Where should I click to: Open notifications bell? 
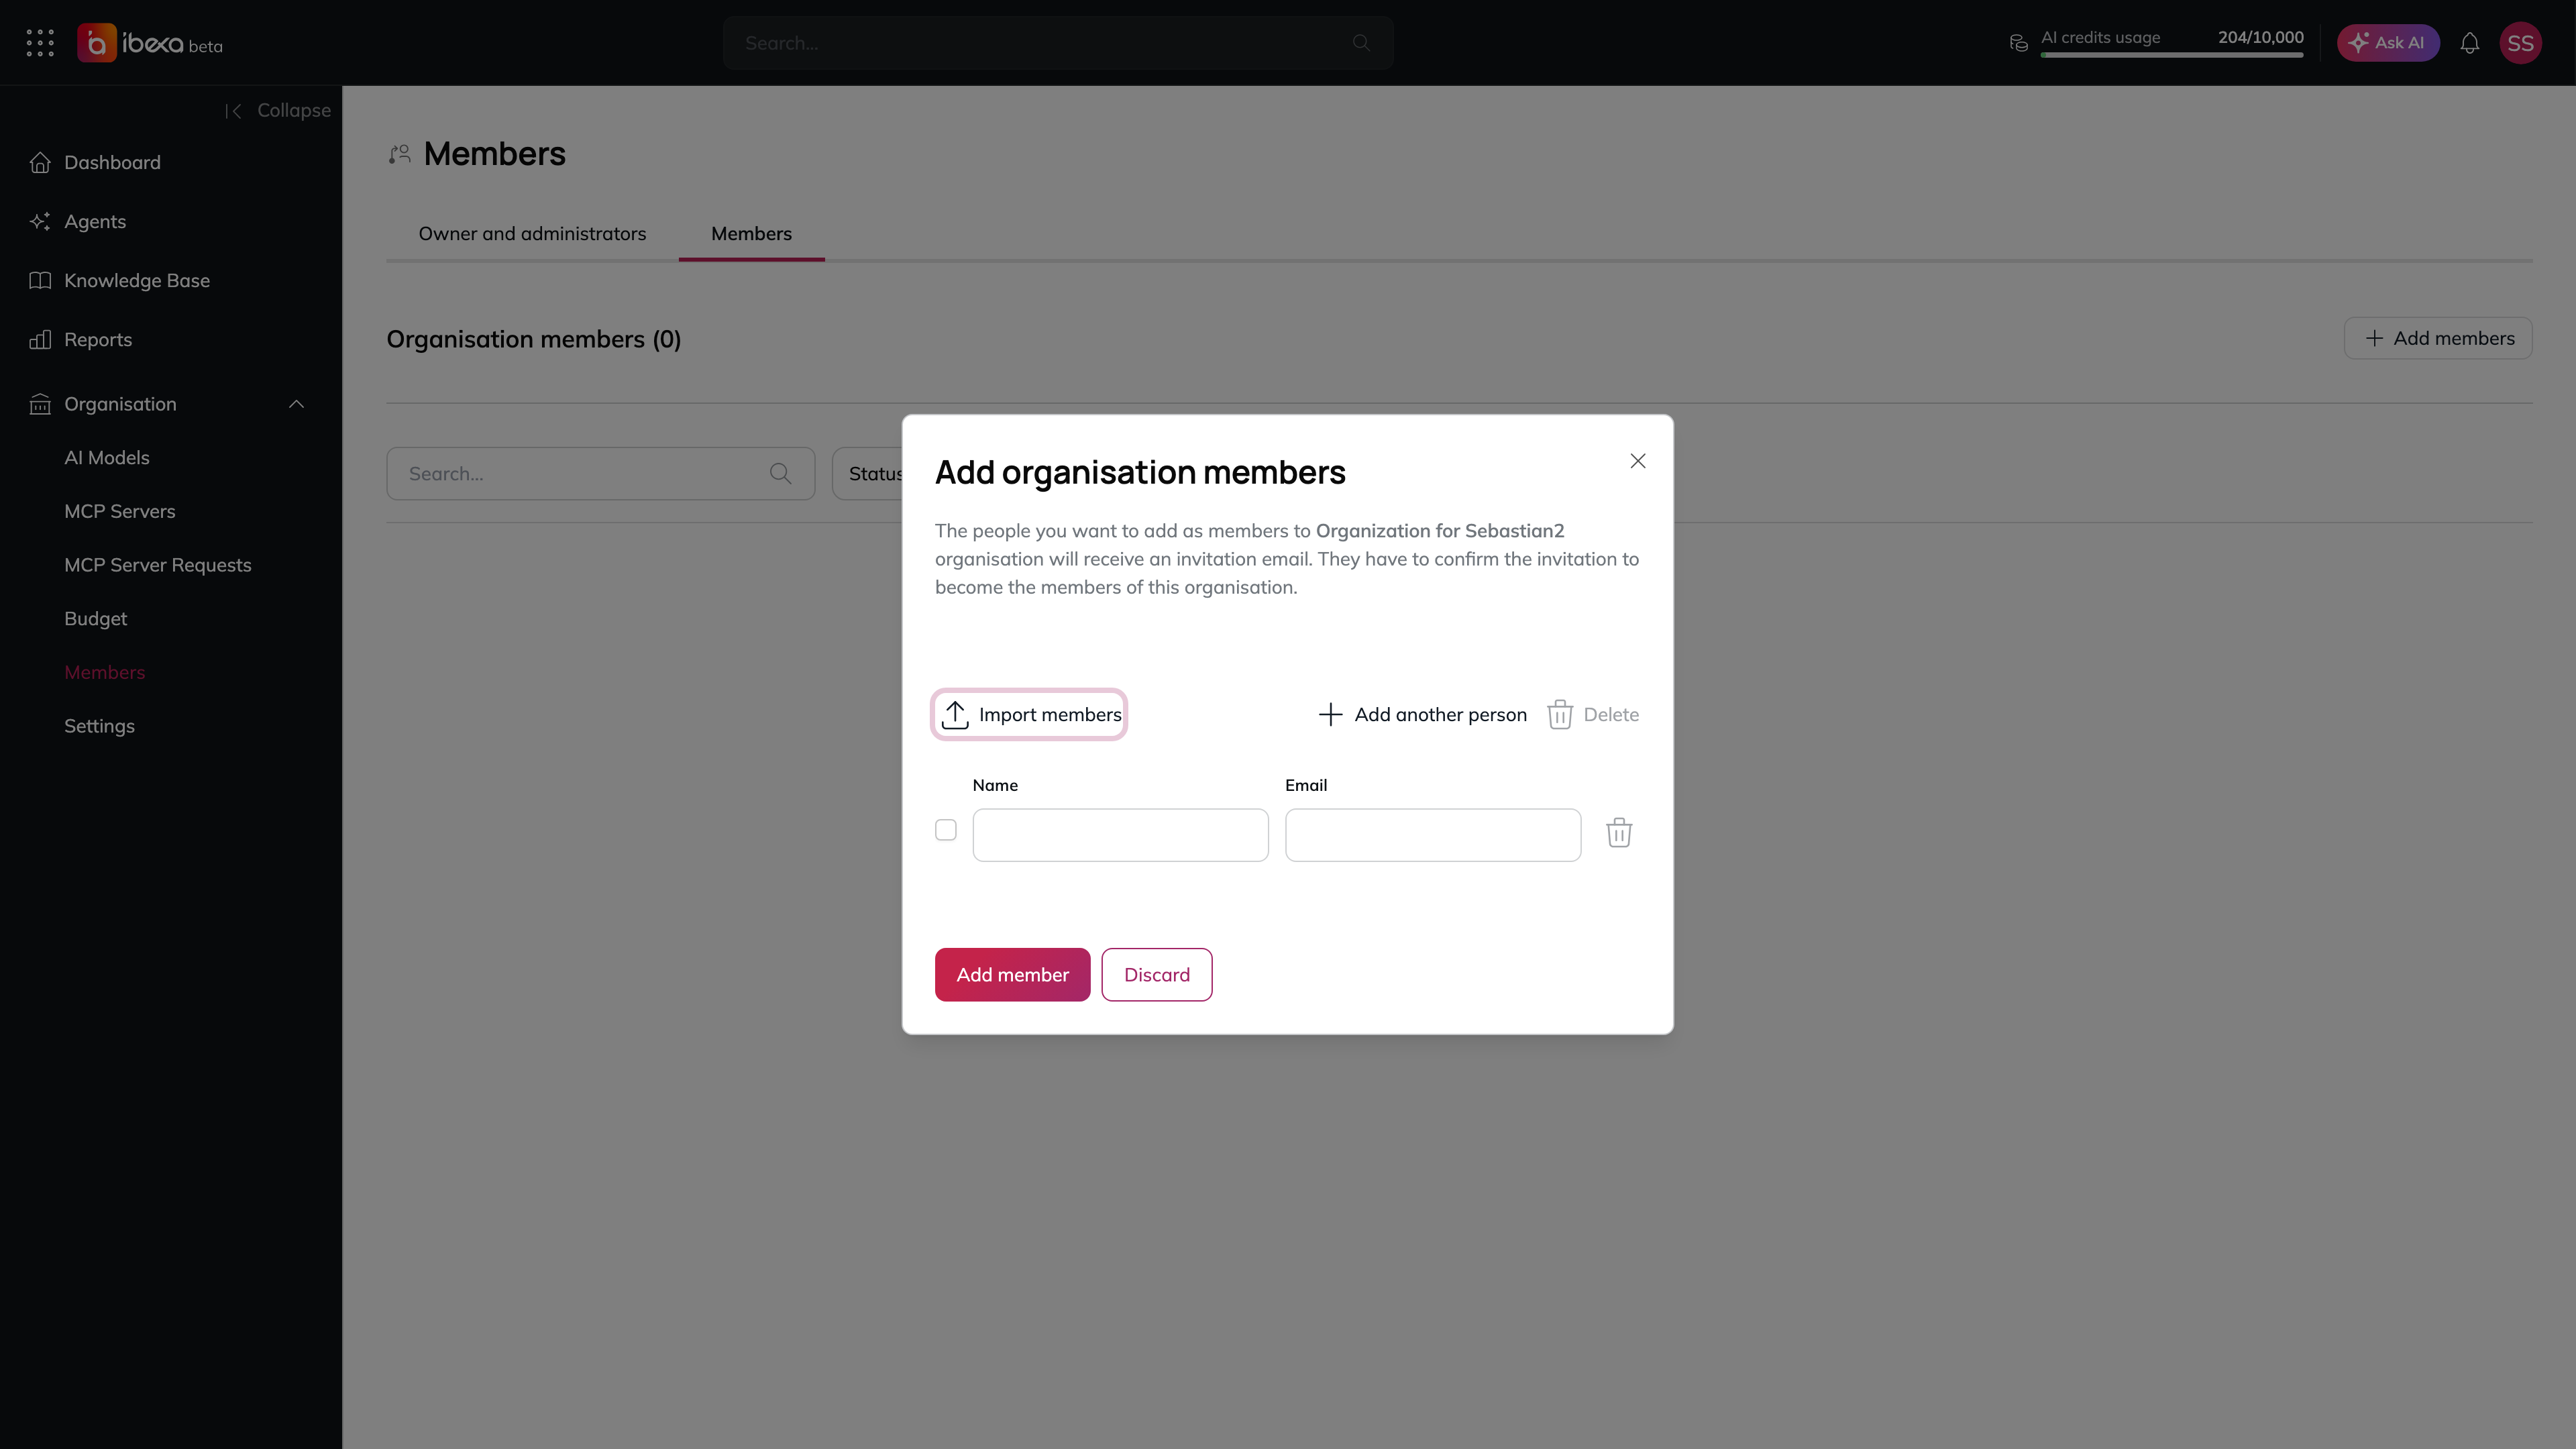[x=2470, y=43]
